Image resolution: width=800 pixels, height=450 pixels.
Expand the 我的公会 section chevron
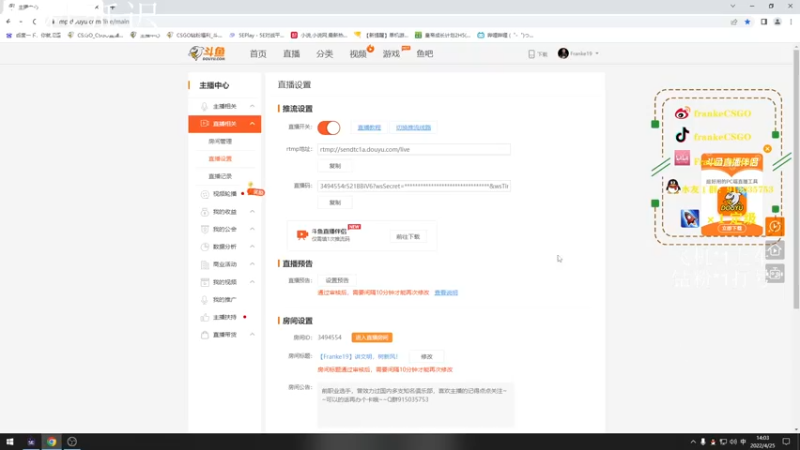pyautogui.click(x=252, y=229)
